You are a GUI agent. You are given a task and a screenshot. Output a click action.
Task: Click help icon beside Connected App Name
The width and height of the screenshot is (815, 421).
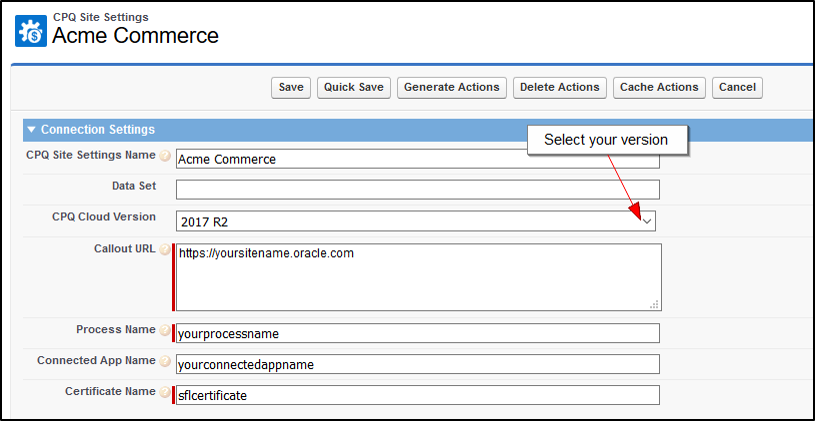165,362
